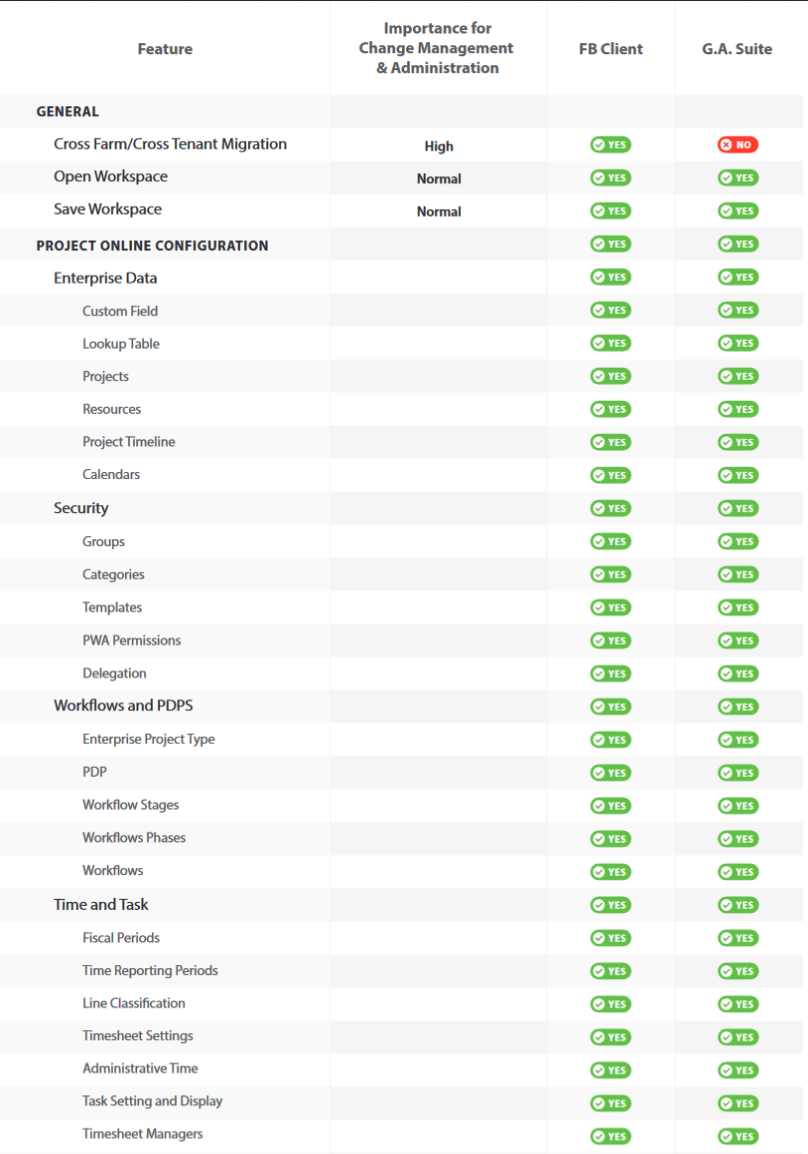Click the G.A. Suite column header

tap(737, 49)
